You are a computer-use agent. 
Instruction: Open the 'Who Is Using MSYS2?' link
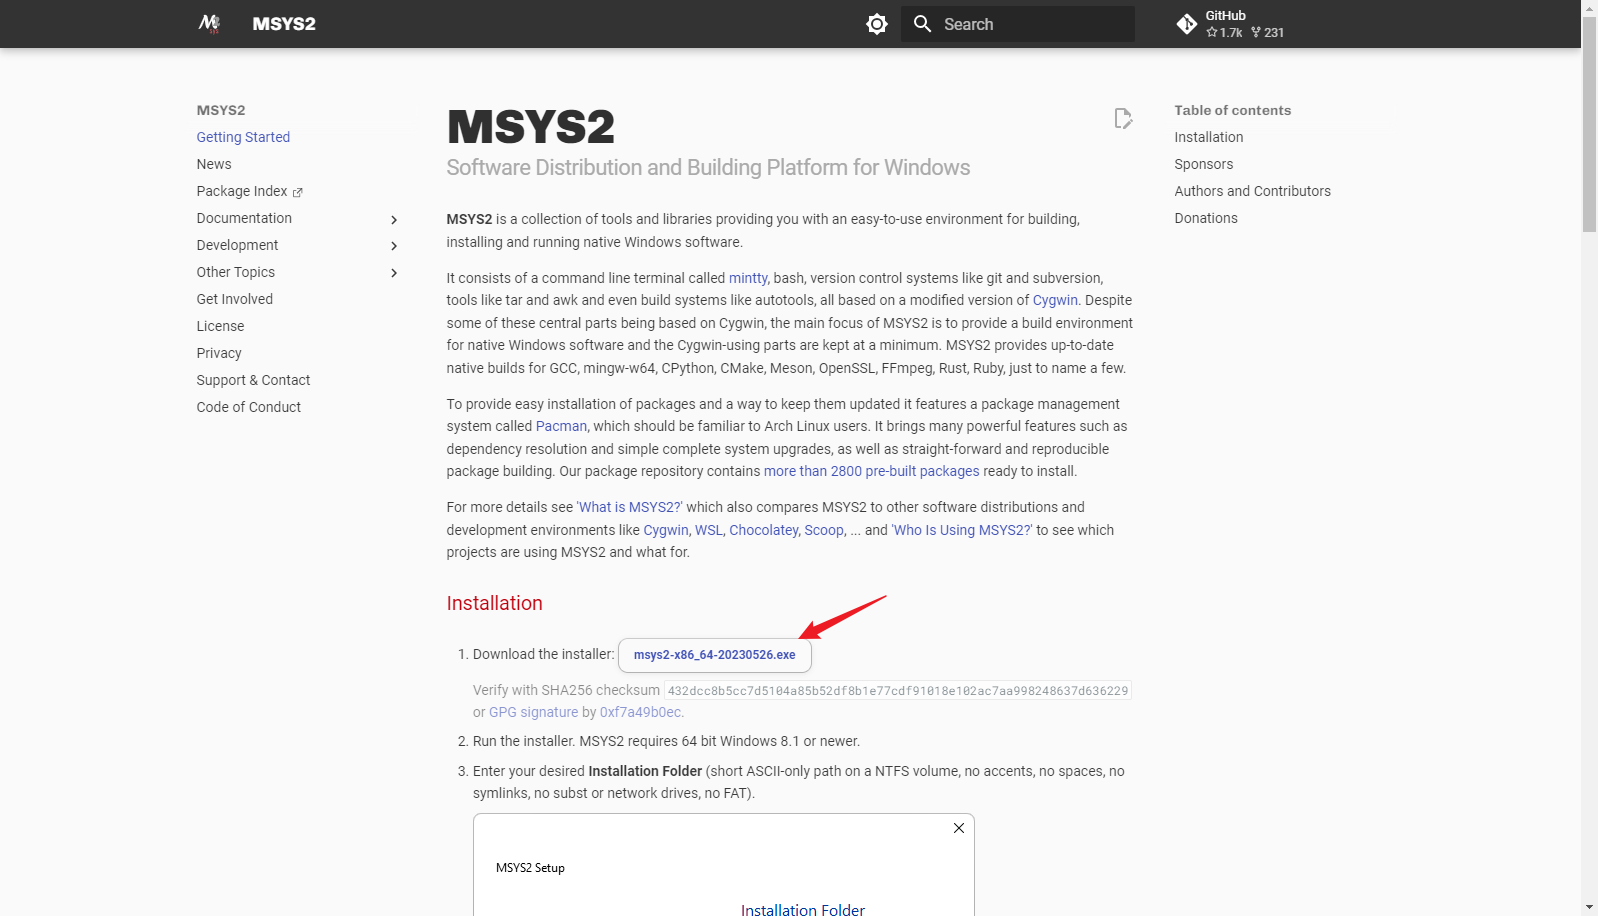tap(962, 530)
